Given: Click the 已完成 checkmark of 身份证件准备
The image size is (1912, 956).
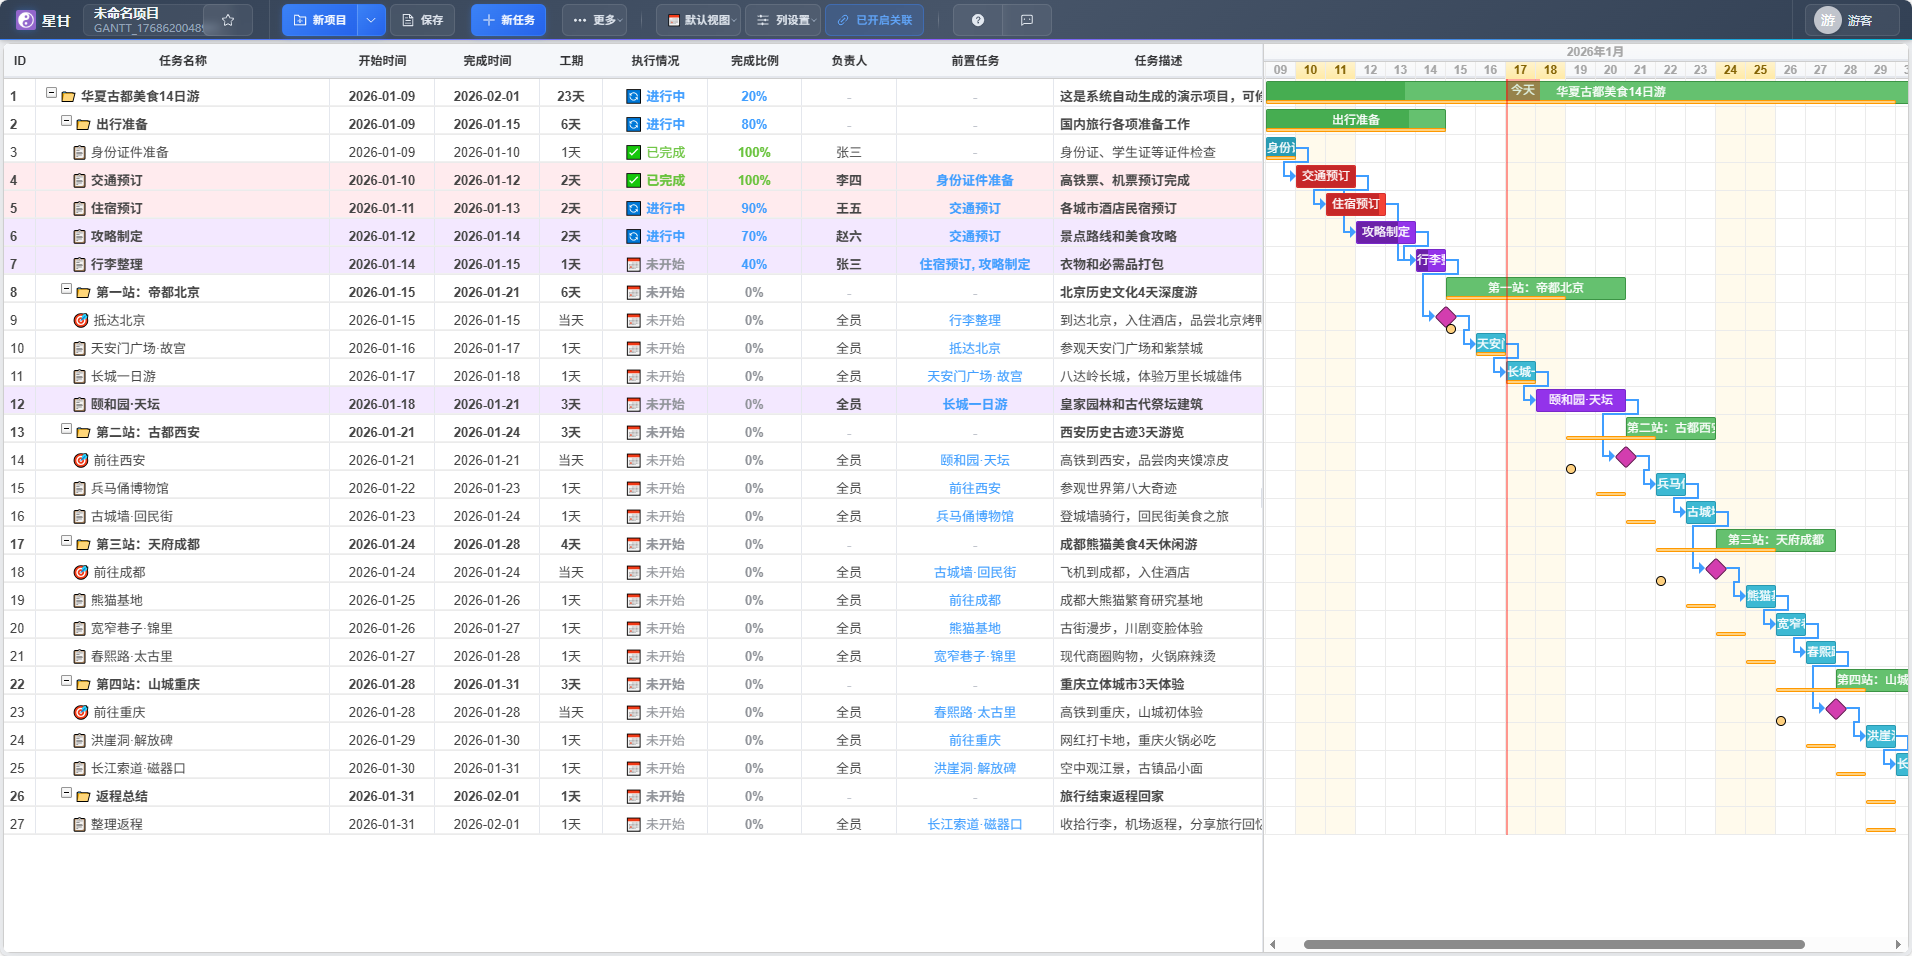Looking at the screenshot, I should (x=633, y=152).
